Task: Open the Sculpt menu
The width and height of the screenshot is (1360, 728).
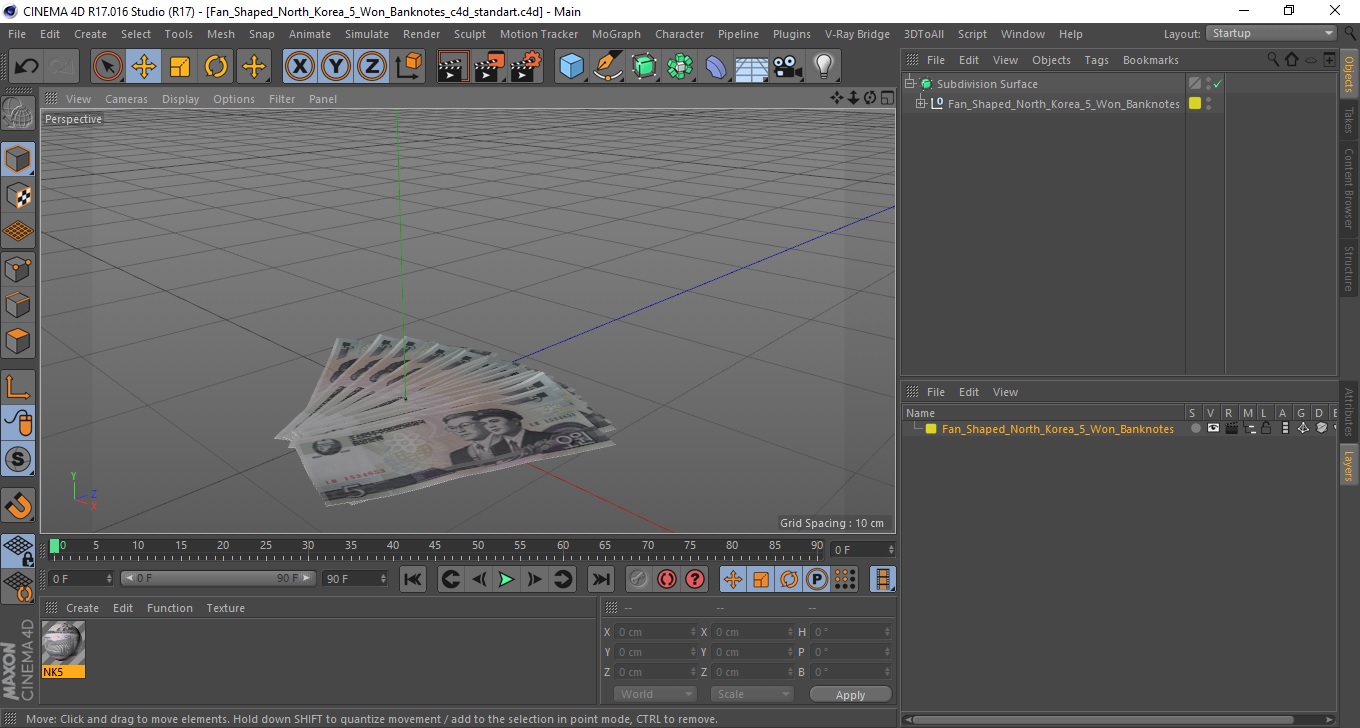Action: [x=470, y=34]
